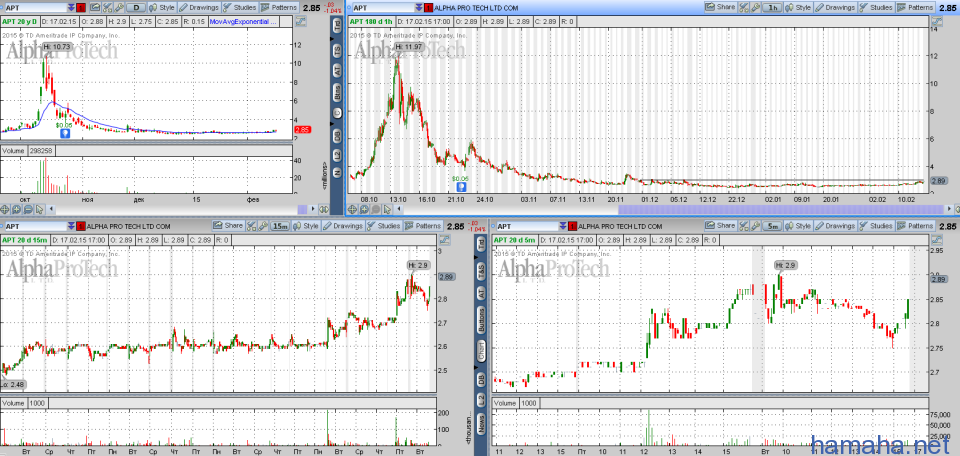The height and width of the screenshot is (456, 960).
Task: Open Patterns menu in bottom-left 15m chart
Action: pyautogui.click(x=423, y=226)
